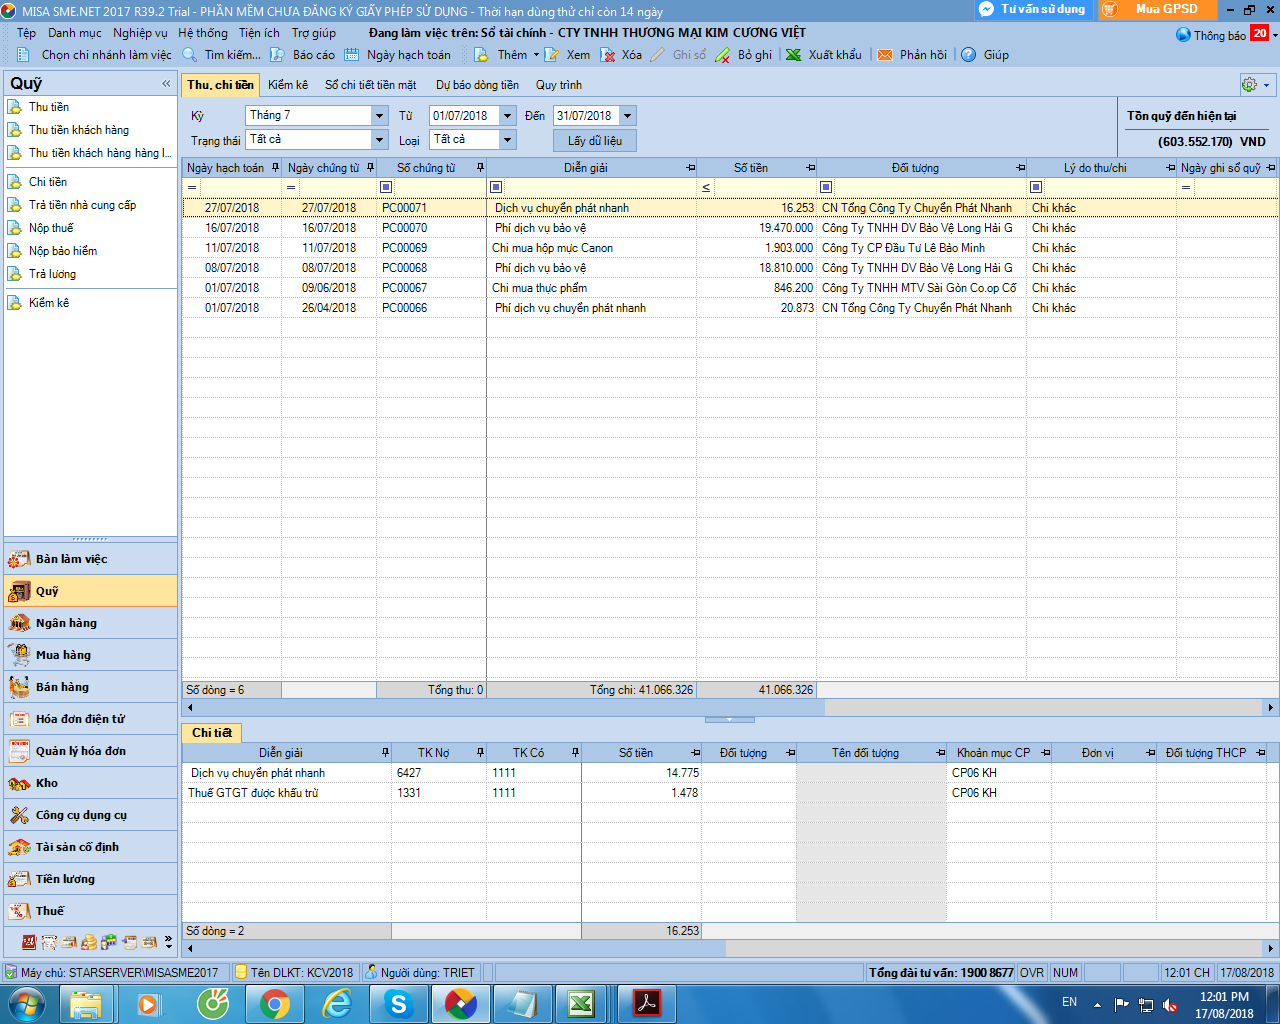The height and width of the screenshot is (1024, 1280).
Task: Expand the sidebar module overflow chevron
Action: (168, 942)
